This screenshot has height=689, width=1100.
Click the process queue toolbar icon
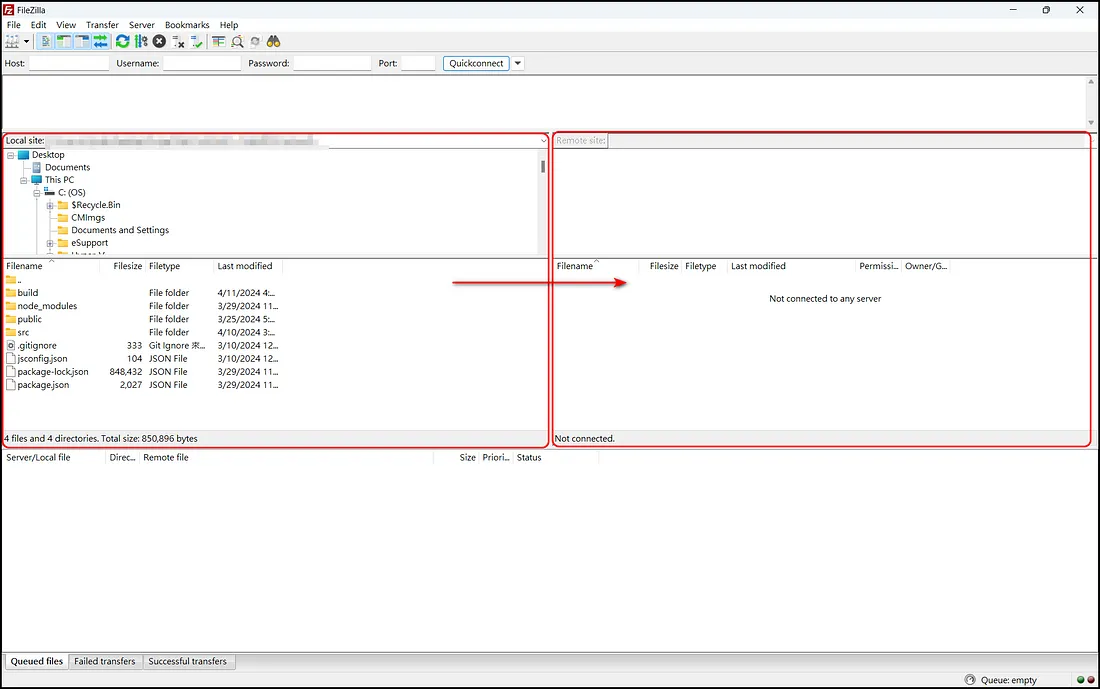tap(141, 42)
